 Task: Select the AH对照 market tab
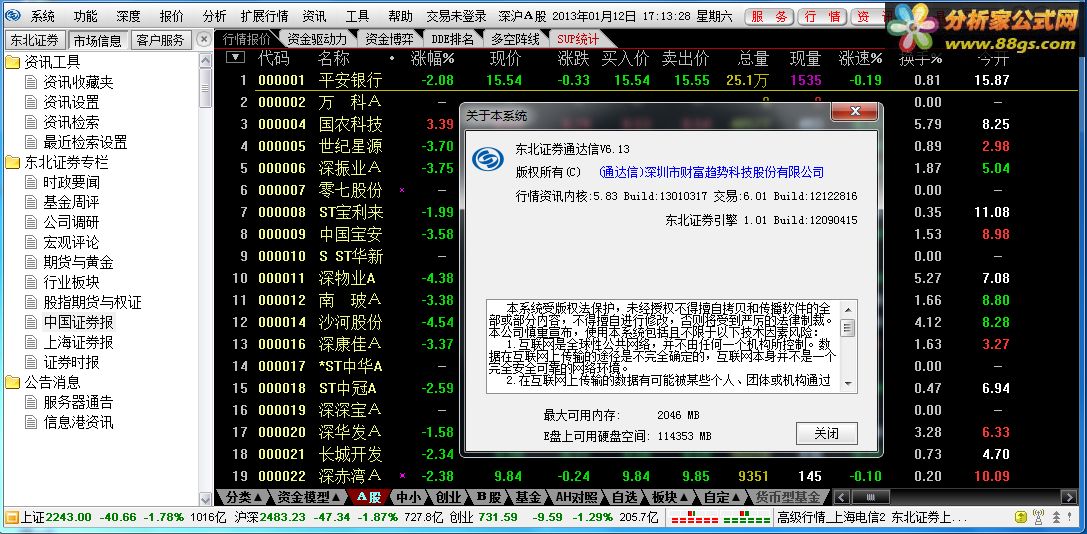pos(577,497)
